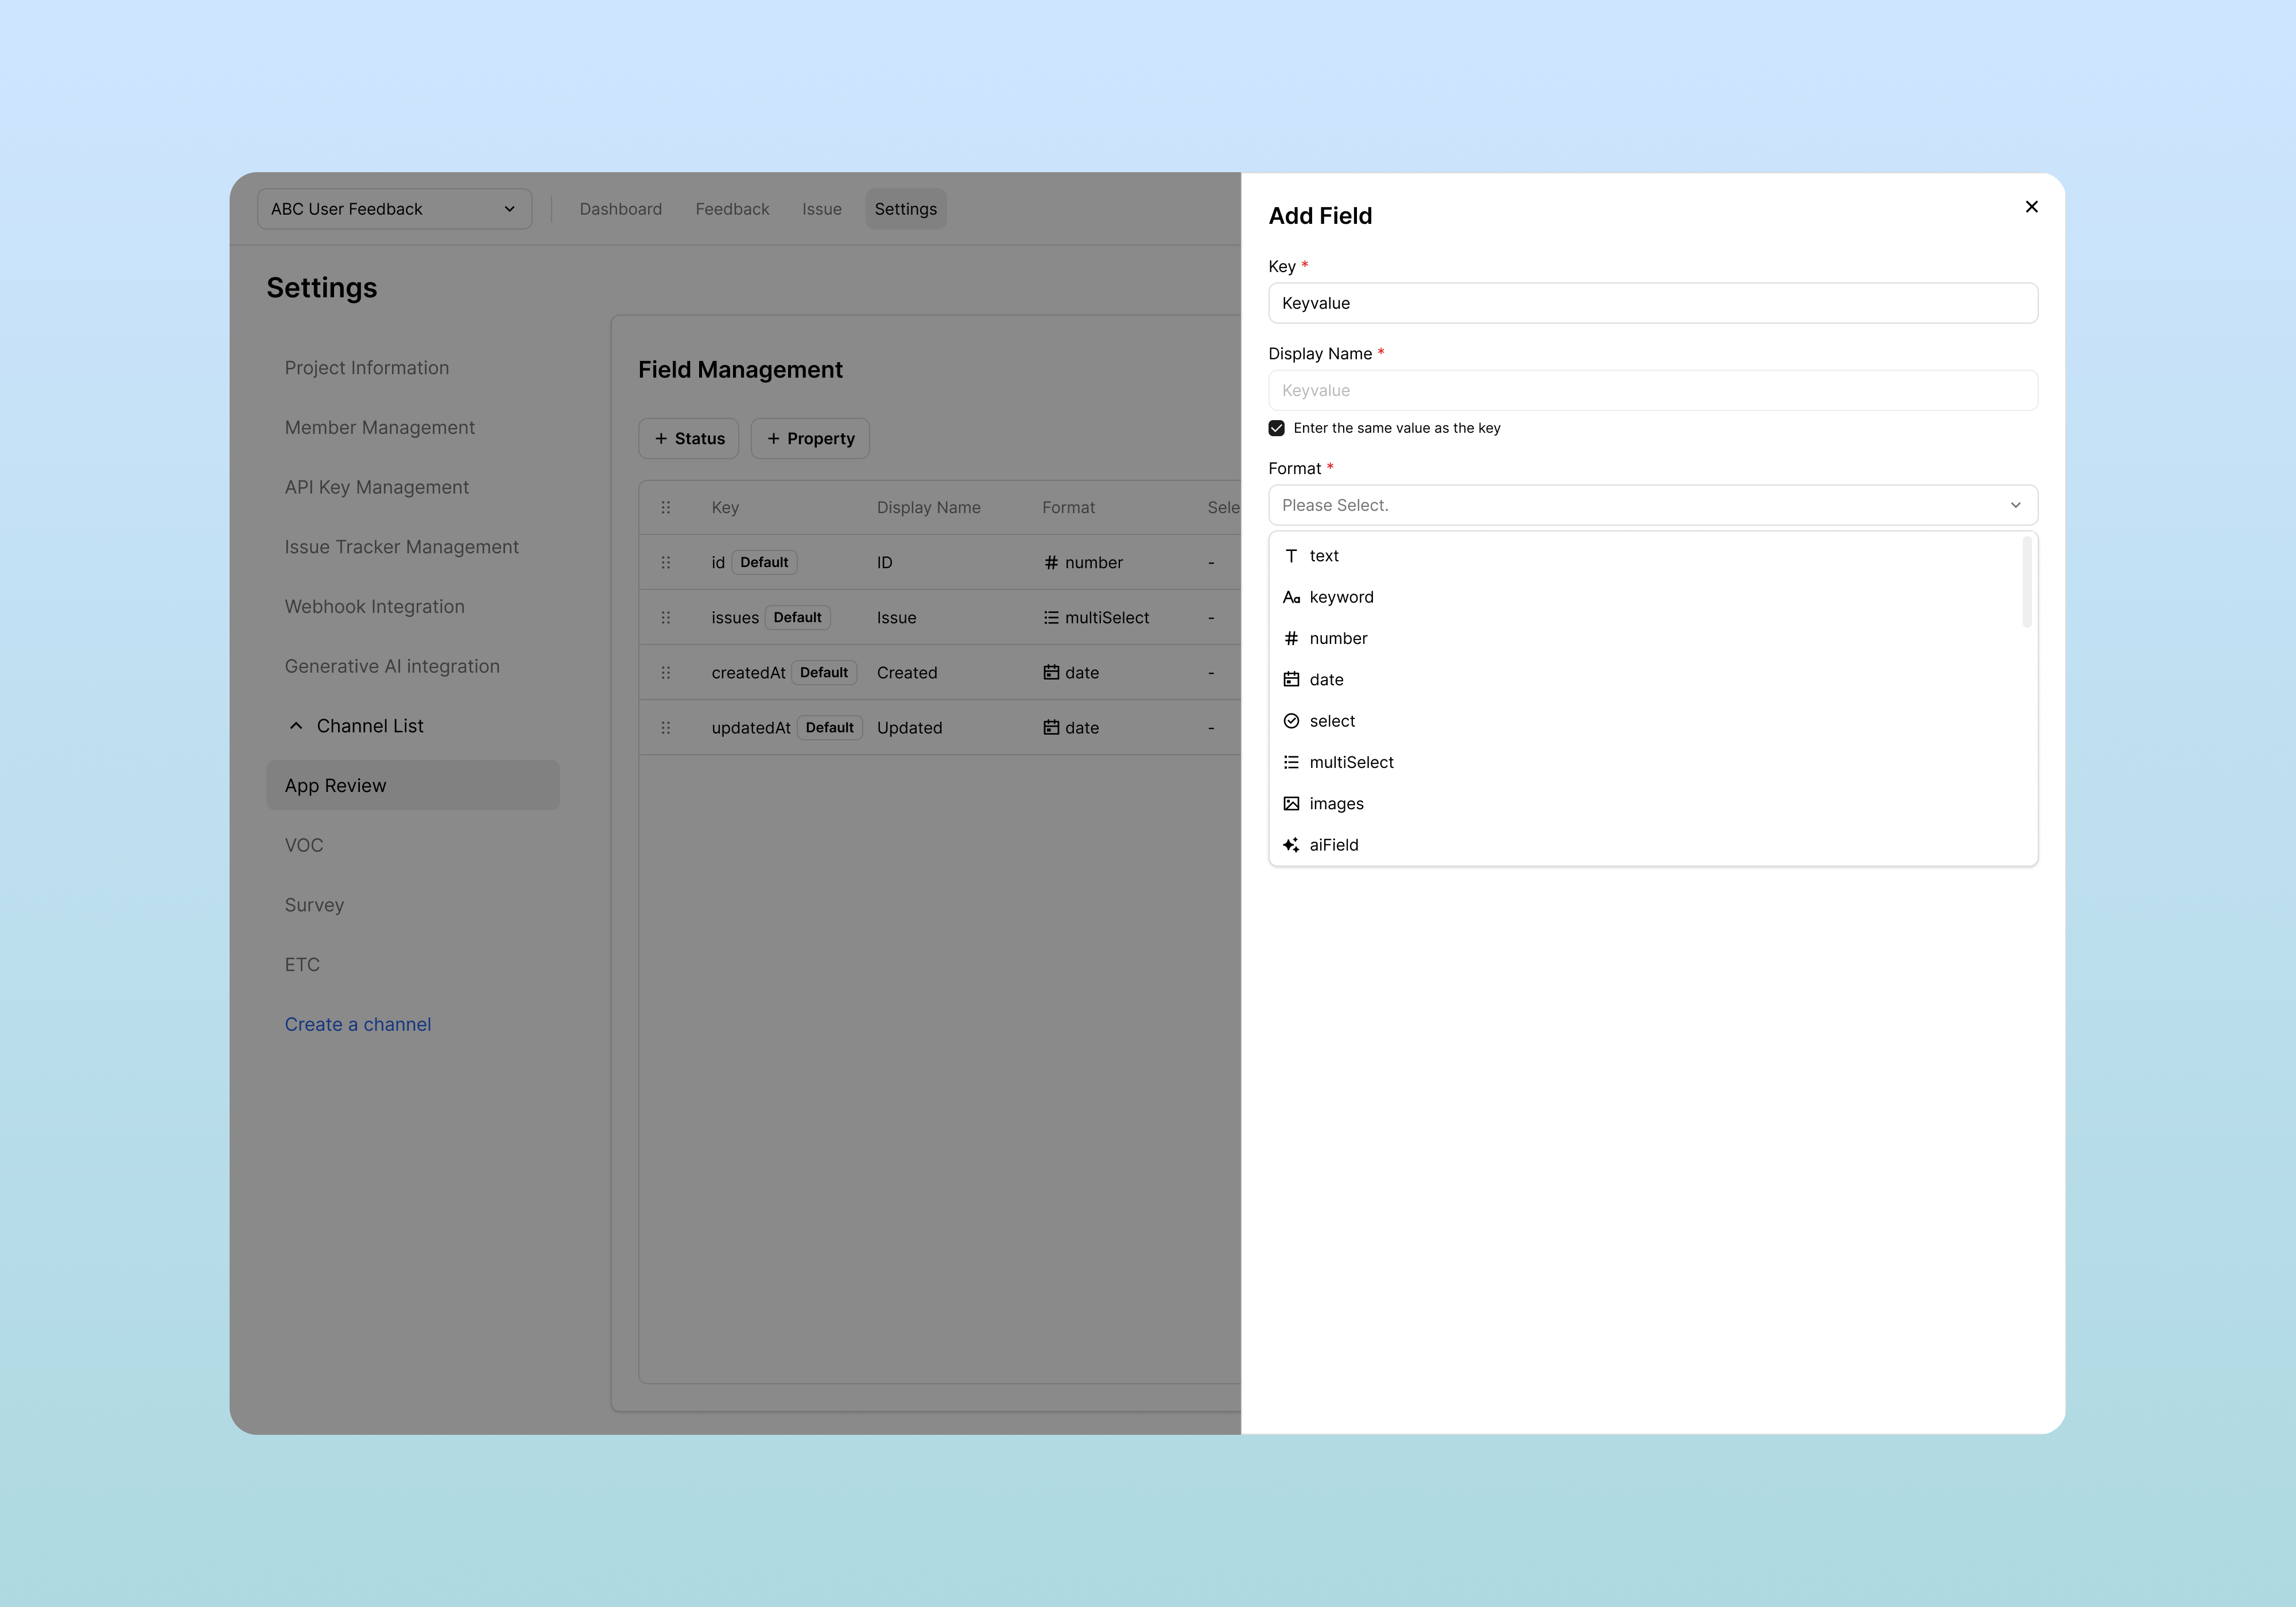Click the Default badge next to createdAt
This screenshot has height=1607, width=2296.
(824, 673)
